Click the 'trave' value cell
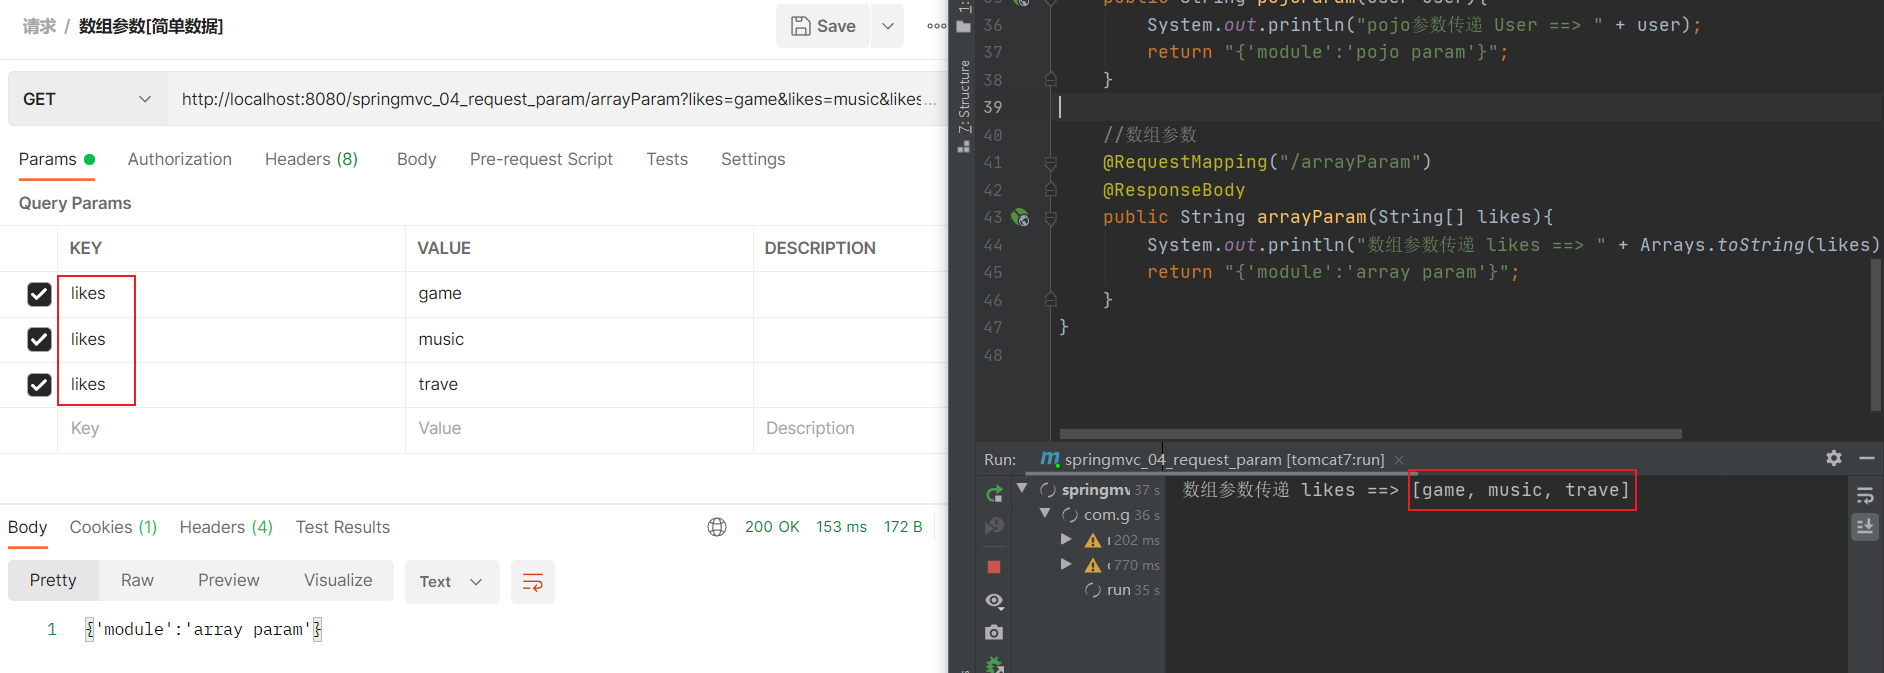 click(x=579, y=385)
